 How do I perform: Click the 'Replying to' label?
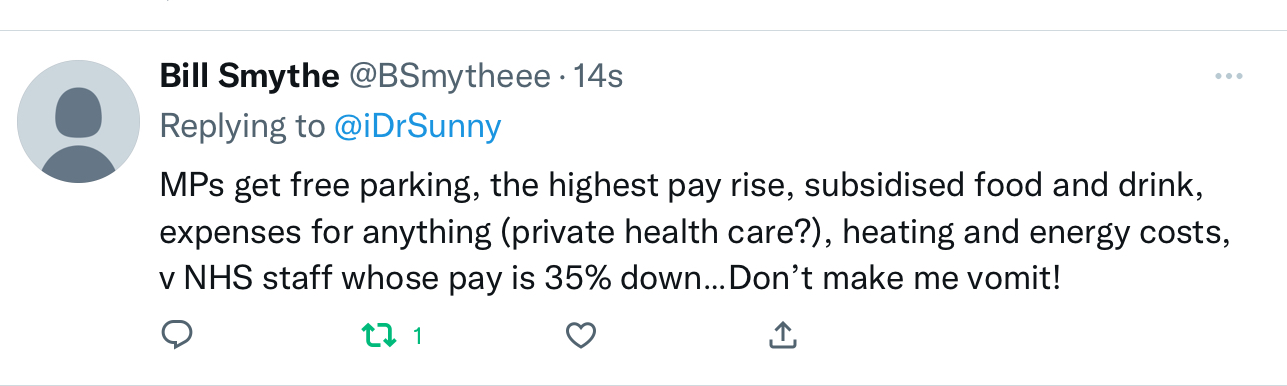(x=242, y=127)
